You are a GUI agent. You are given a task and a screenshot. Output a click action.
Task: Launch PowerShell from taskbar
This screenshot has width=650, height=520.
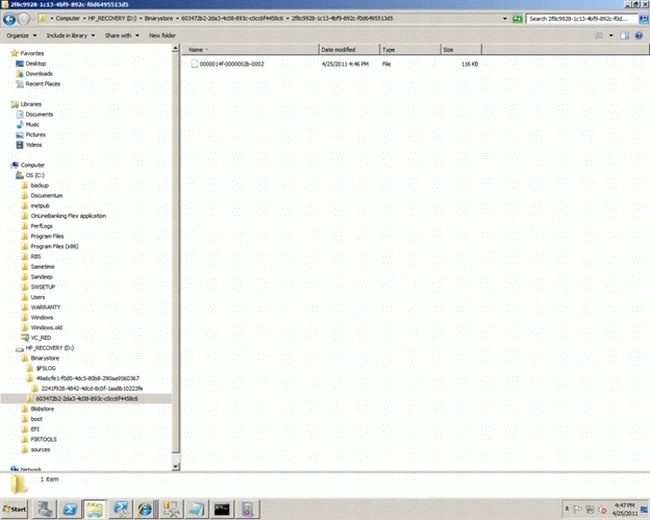[70, 509]
